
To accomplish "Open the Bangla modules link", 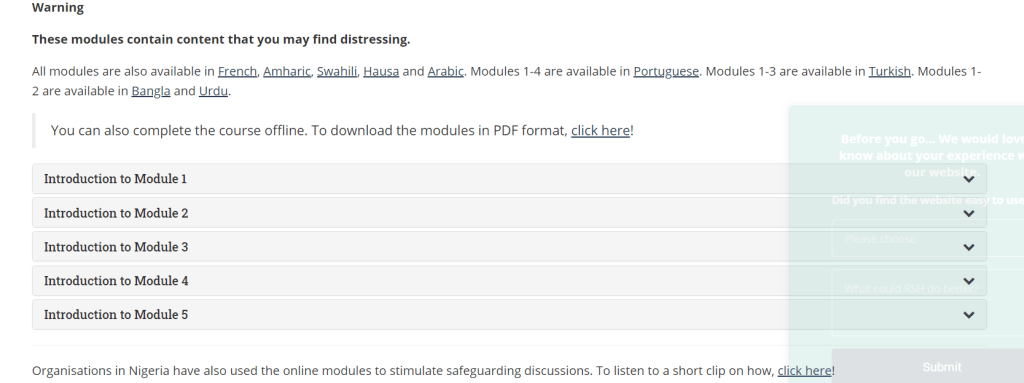I will (x=151, y=91).
